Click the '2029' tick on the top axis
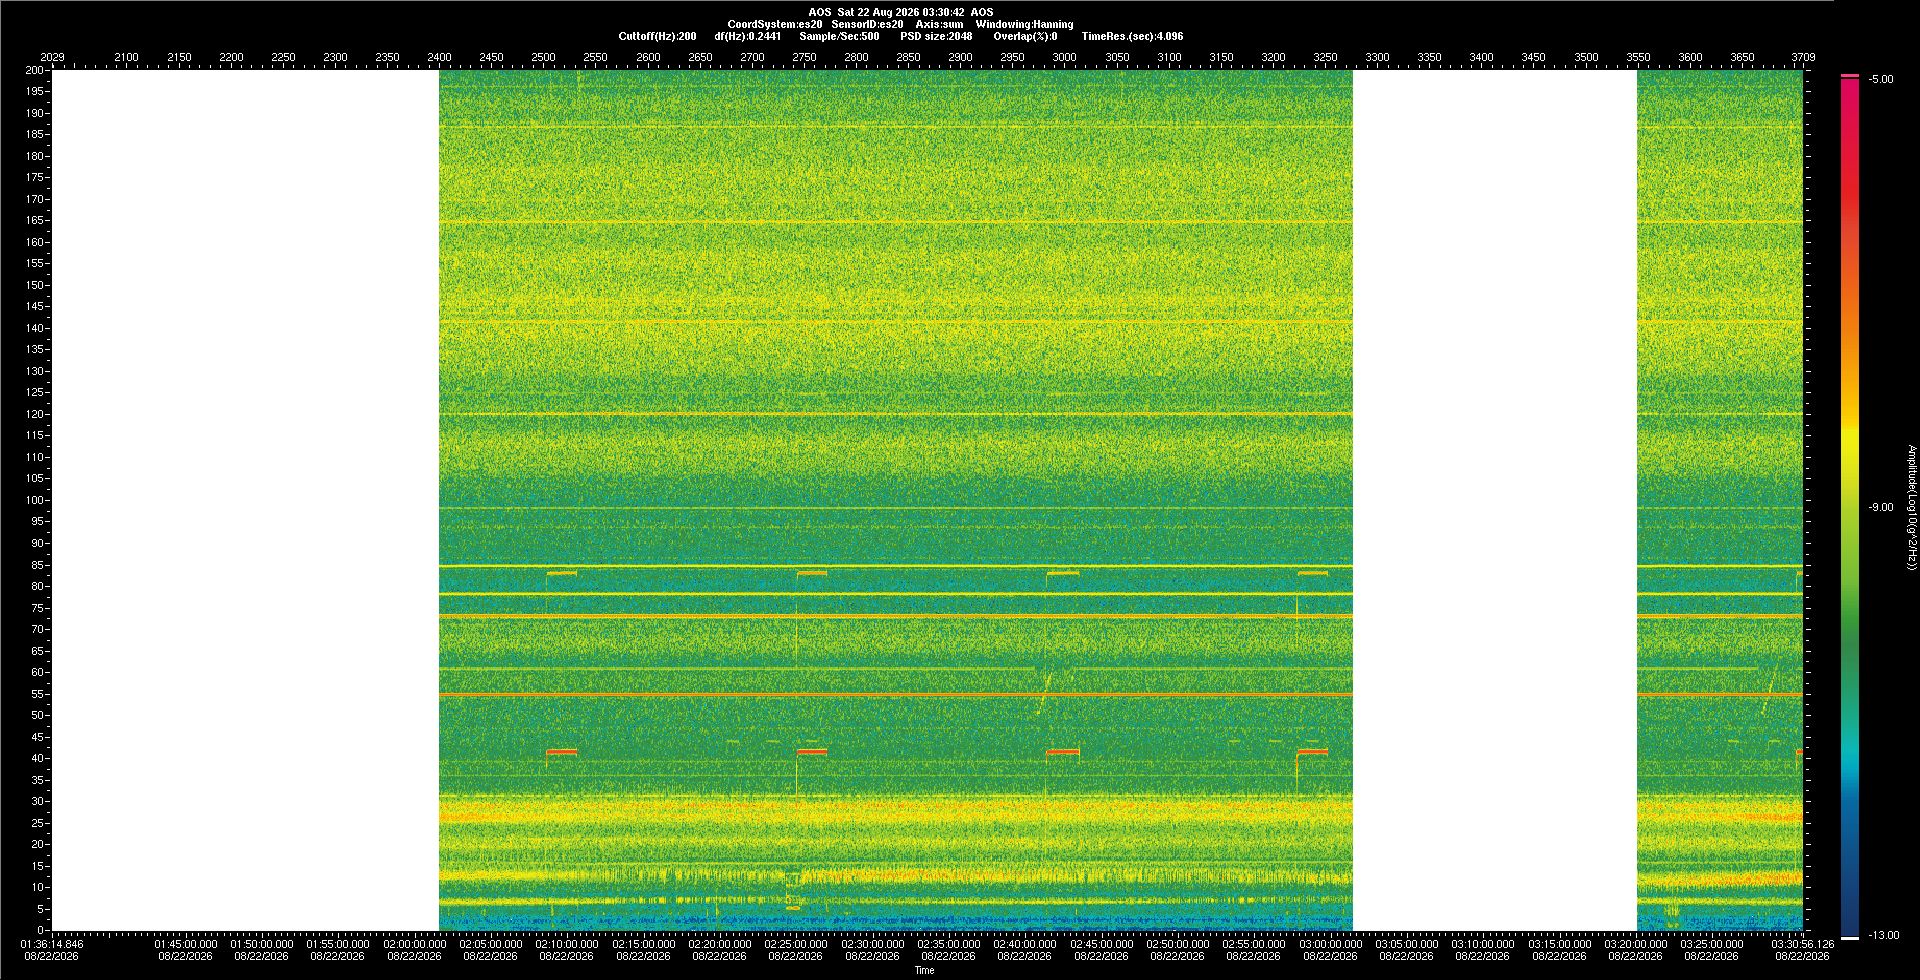Viewport: 1920px width, 980px height. (52, 57)
